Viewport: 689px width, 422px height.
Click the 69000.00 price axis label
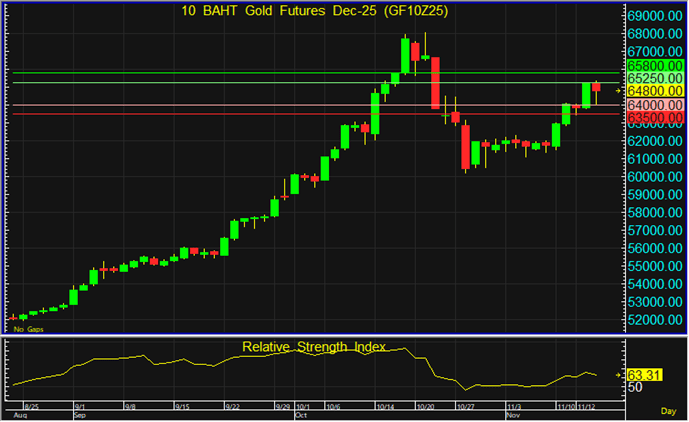pos(655,16)
